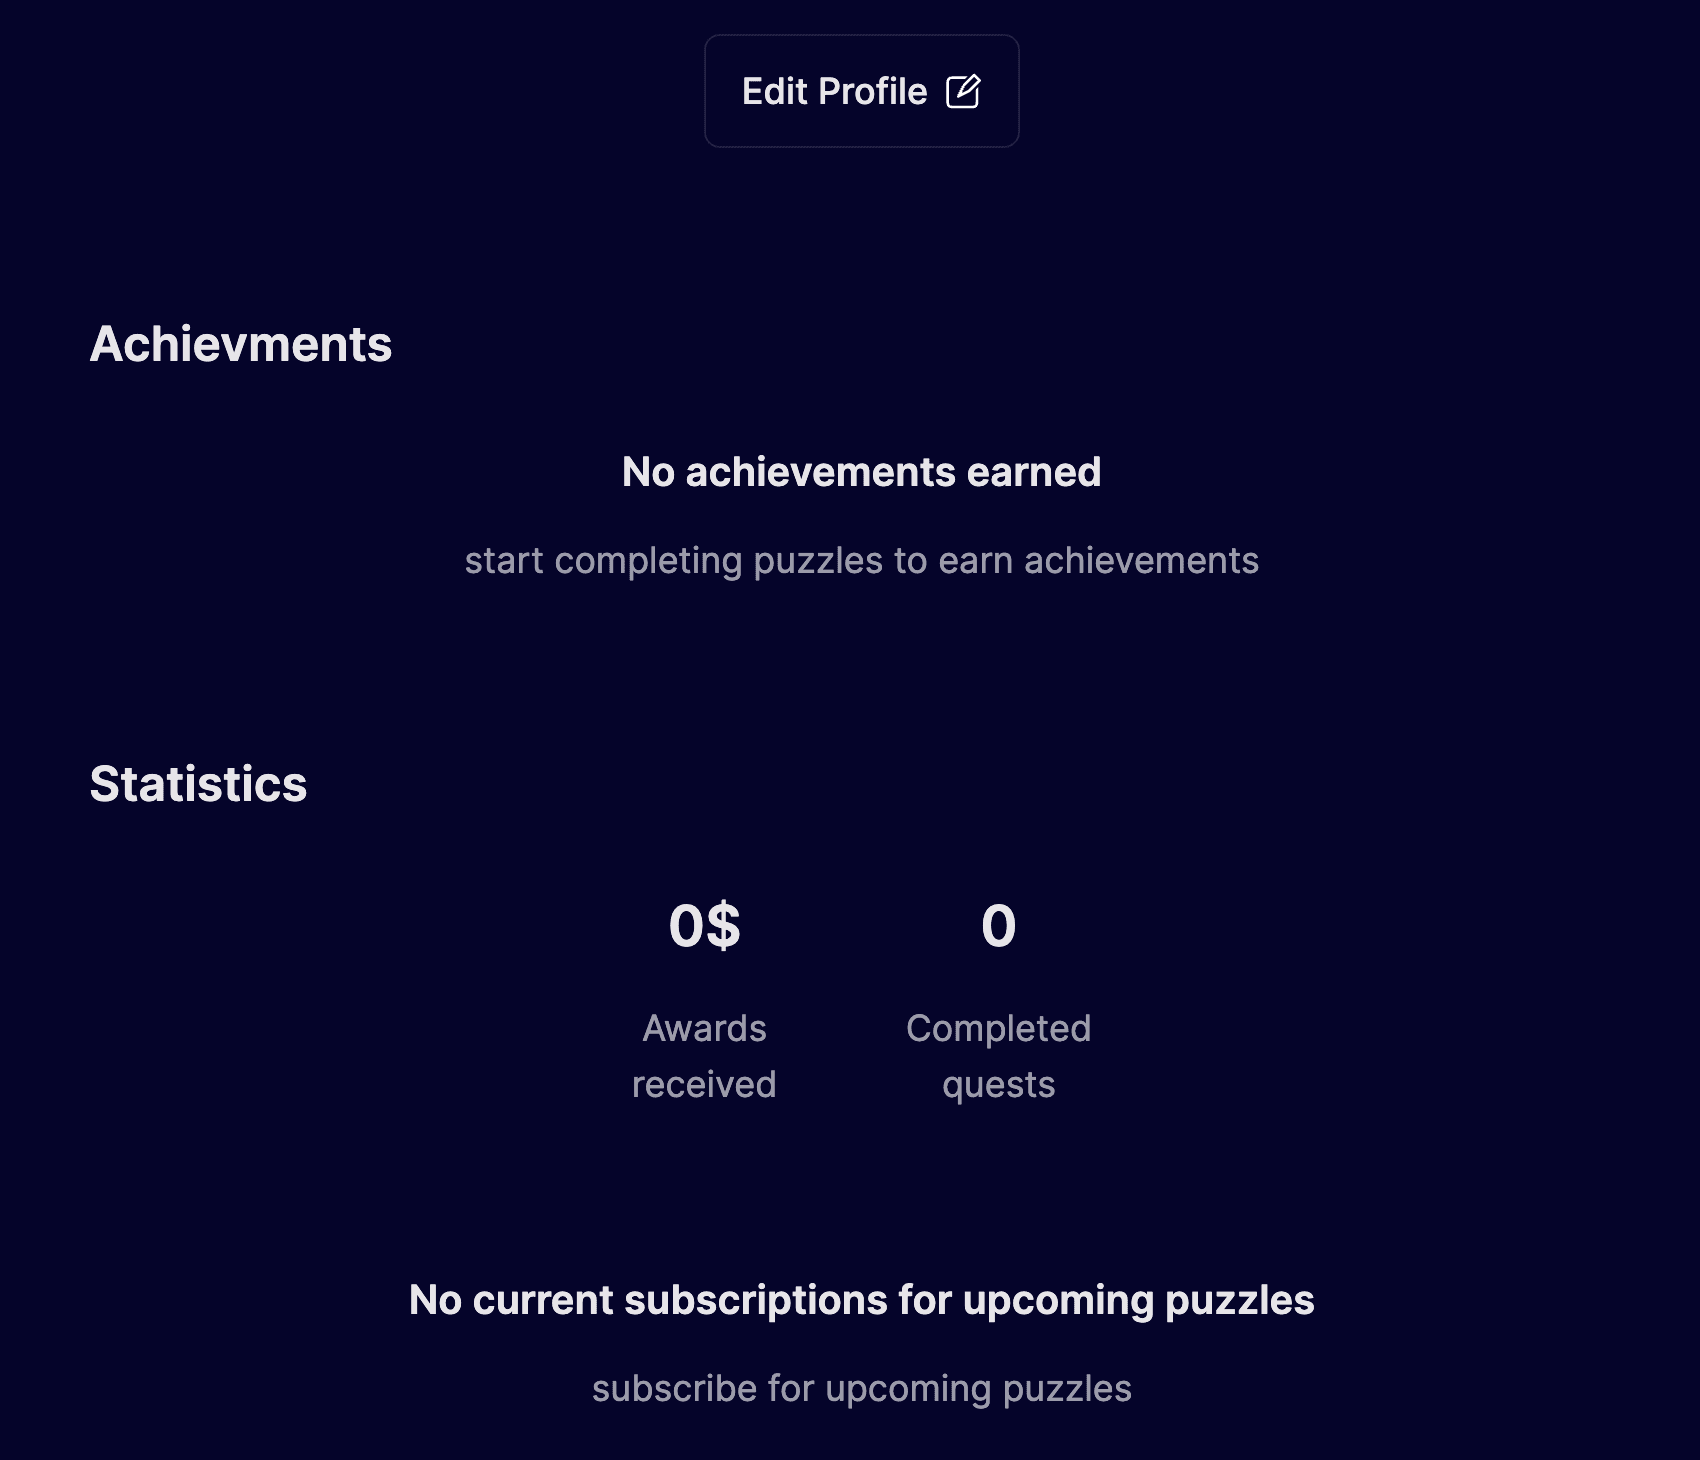This screenshot has height=1460, width=1700.
Task: Click the Awards received label
Action: (x=703, y=1055)
